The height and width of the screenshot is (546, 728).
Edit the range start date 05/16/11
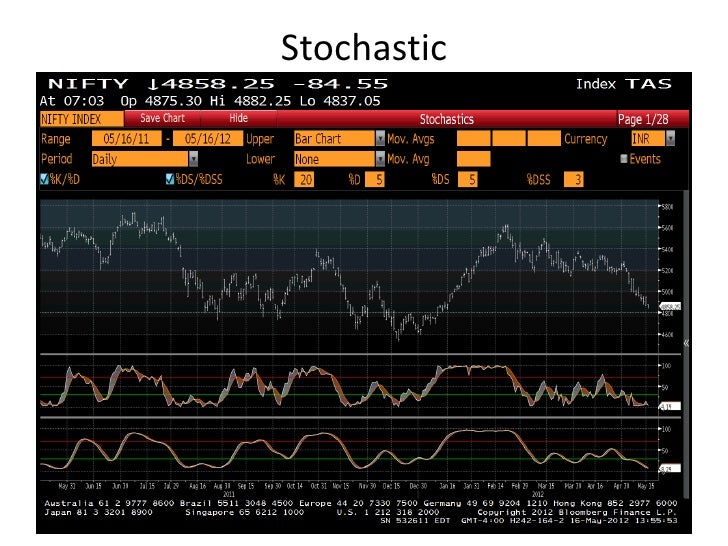(x=126, y=139)
